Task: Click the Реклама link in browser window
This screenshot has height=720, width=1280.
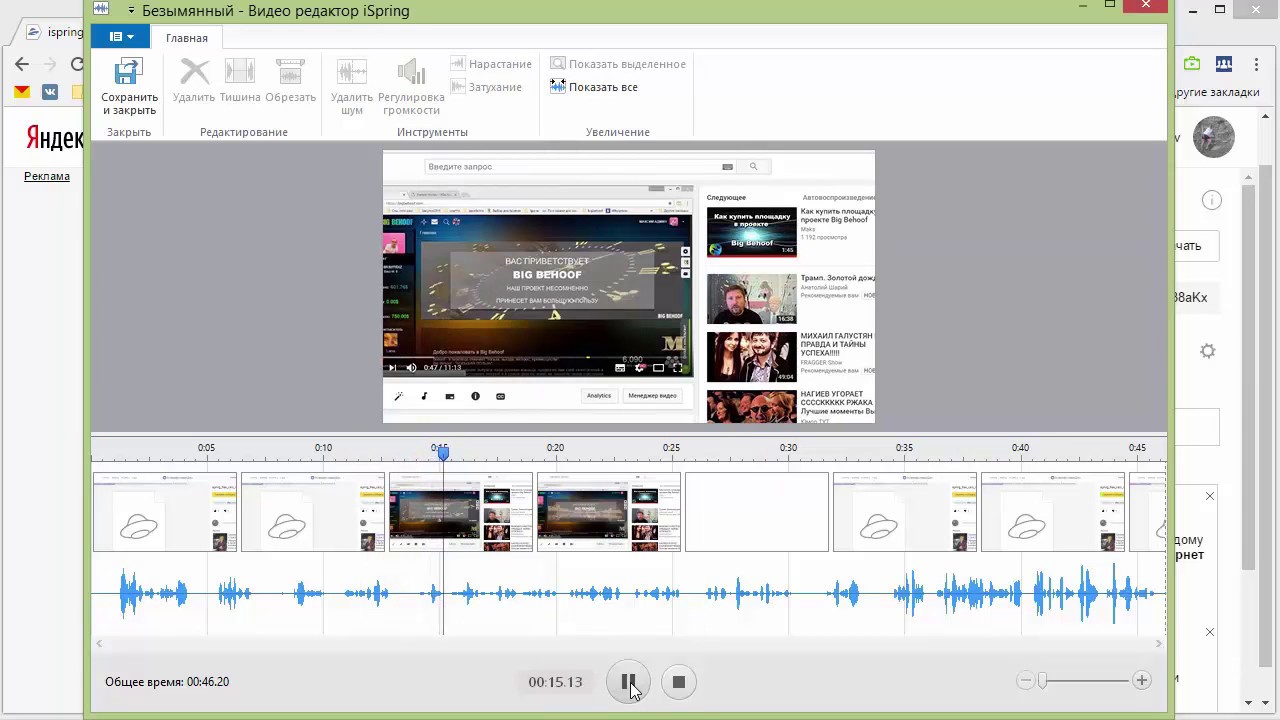Action: point(47,176)
